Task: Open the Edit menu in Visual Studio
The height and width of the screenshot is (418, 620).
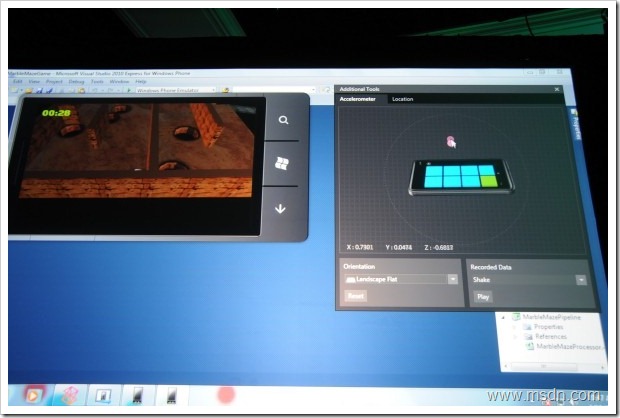Action: pos(17,81)
